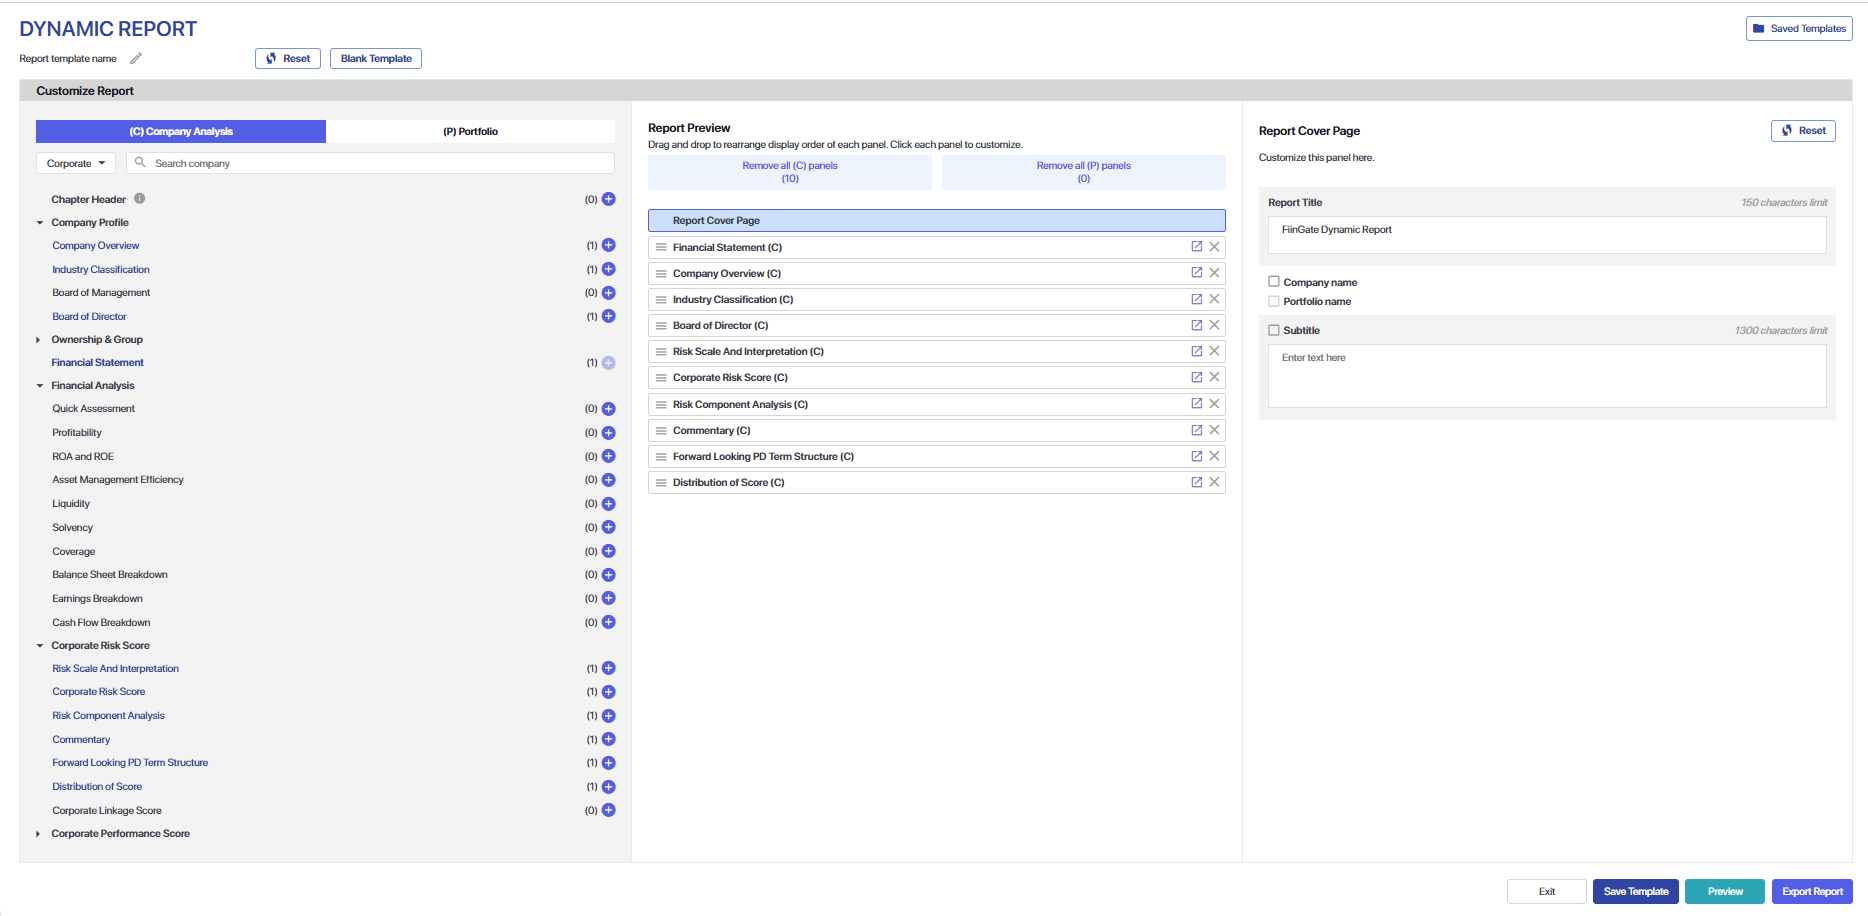This screenshot has height=916, width=1868.
Task: Click Remove all (C) panels
Action: (789, 172)
